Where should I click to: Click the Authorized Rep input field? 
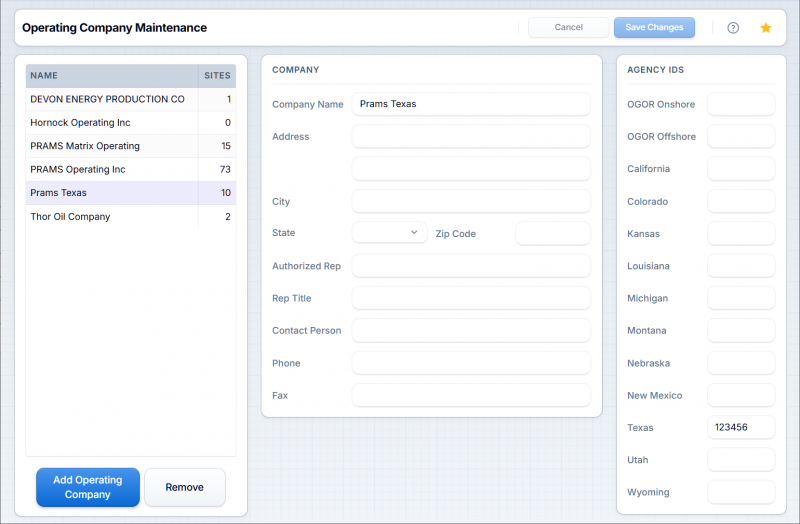(471, 266)
